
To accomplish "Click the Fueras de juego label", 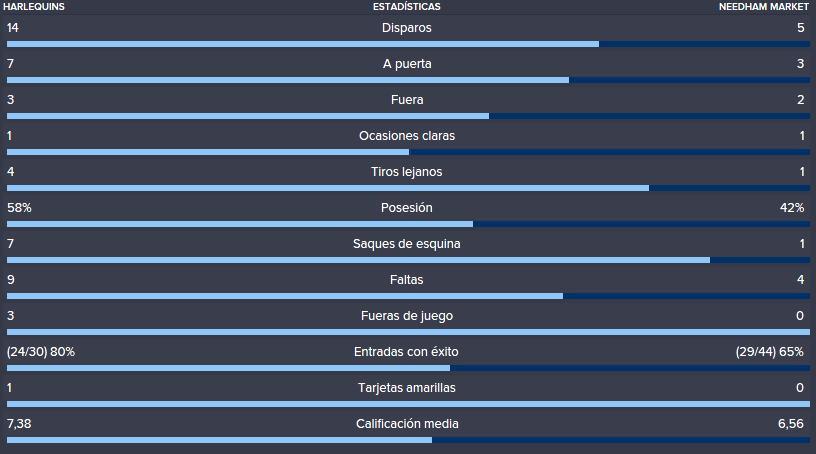I will [x=407, y=316].
